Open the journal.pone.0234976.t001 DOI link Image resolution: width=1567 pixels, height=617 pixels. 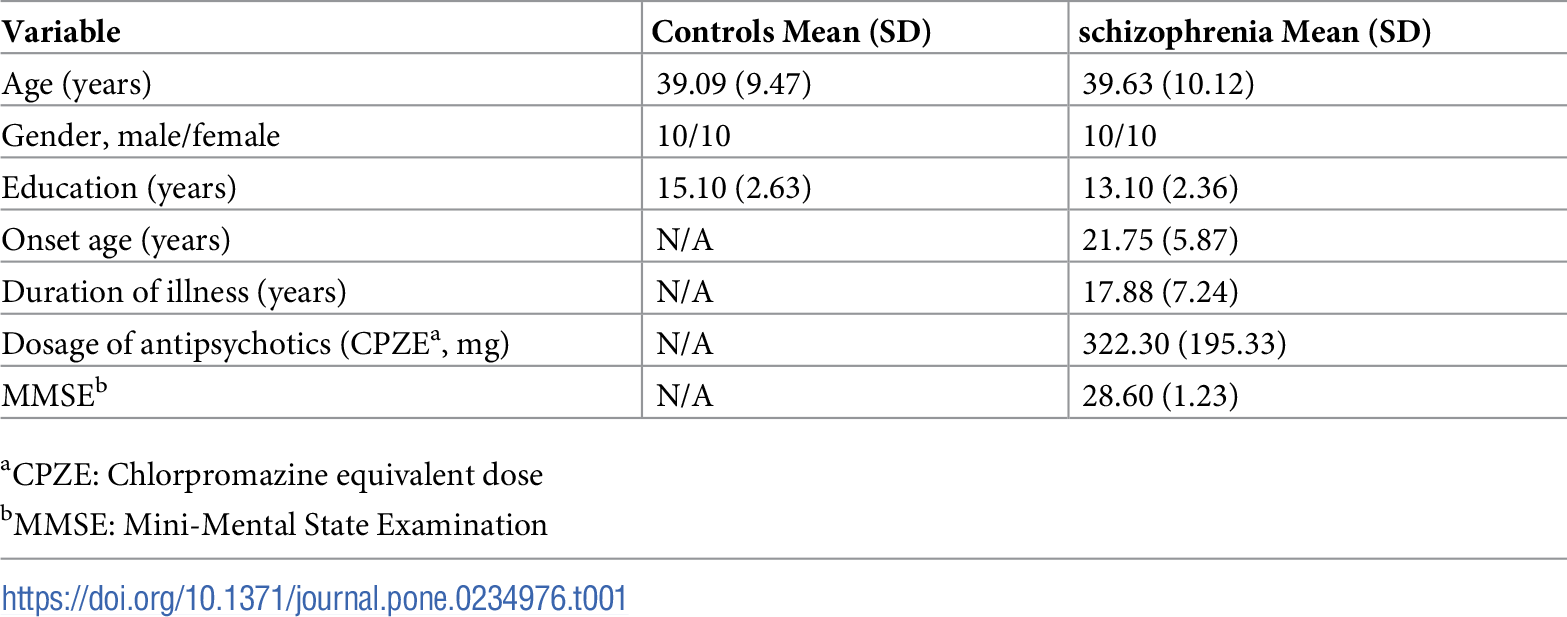[x=315, y=599]
